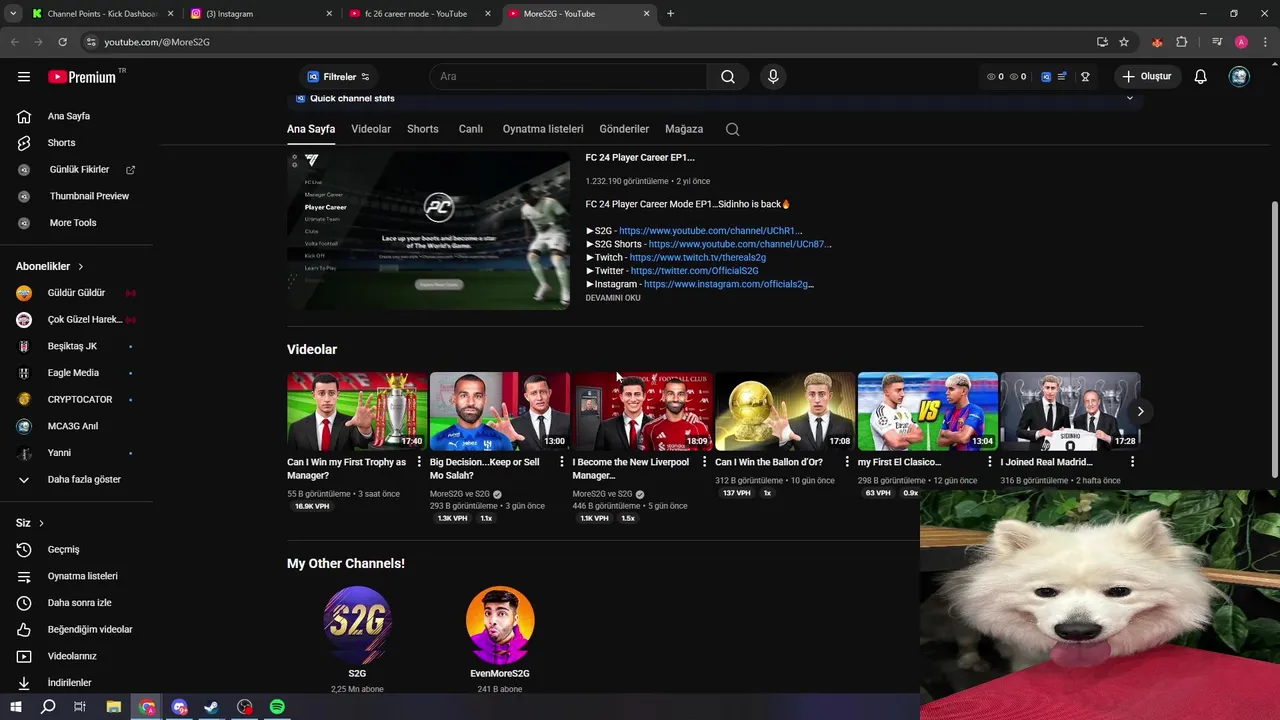Image resolution: width=1280 pixels, height=720 pixels.
Task: Open the Twitch link in the description
Action: tap(698, 258)
